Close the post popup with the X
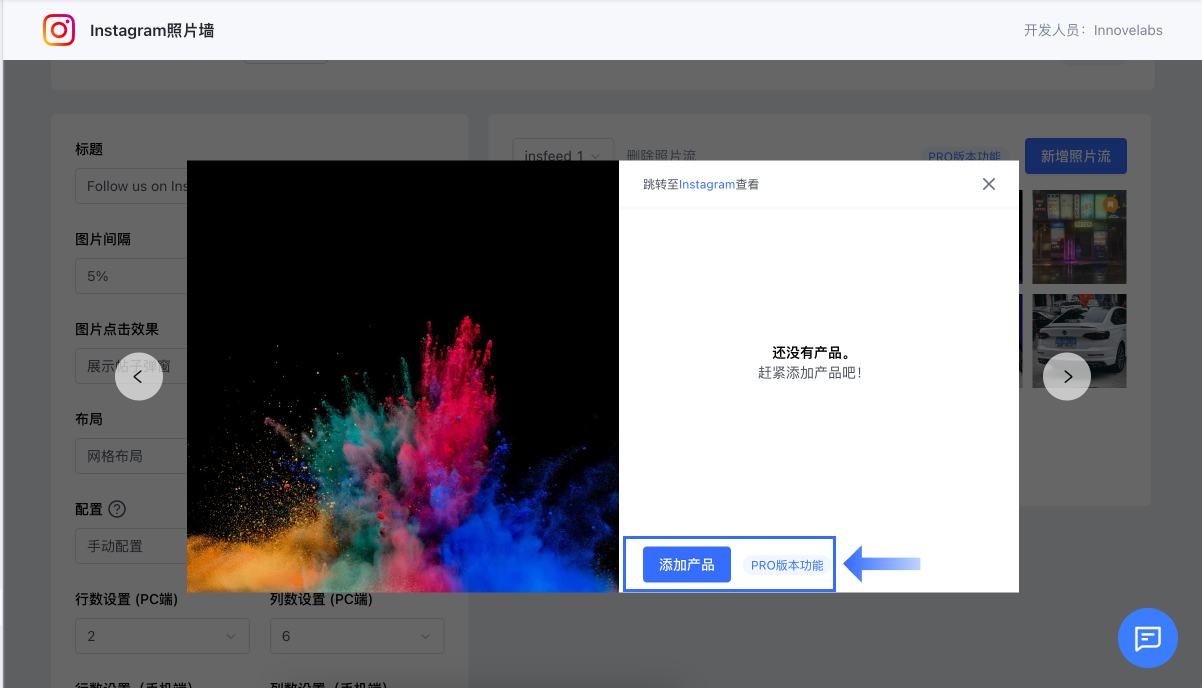The height and width of the screenshot is (688, 1202). click(x=989, y=184)
